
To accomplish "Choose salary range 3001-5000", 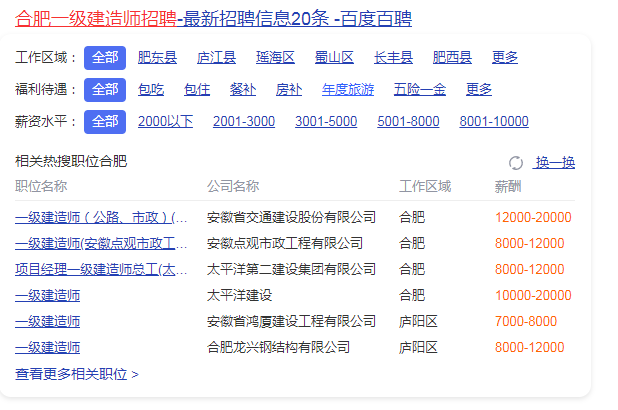I will tap(326, 122).
